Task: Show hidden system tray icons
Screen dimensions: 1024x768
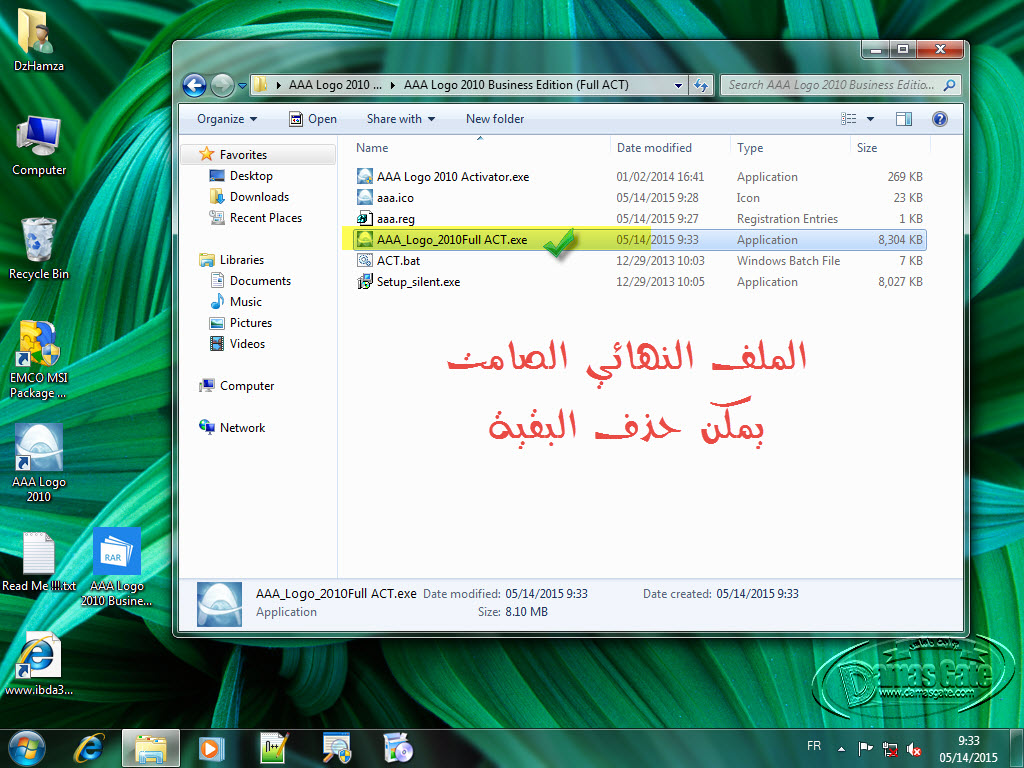Action: 841,749
